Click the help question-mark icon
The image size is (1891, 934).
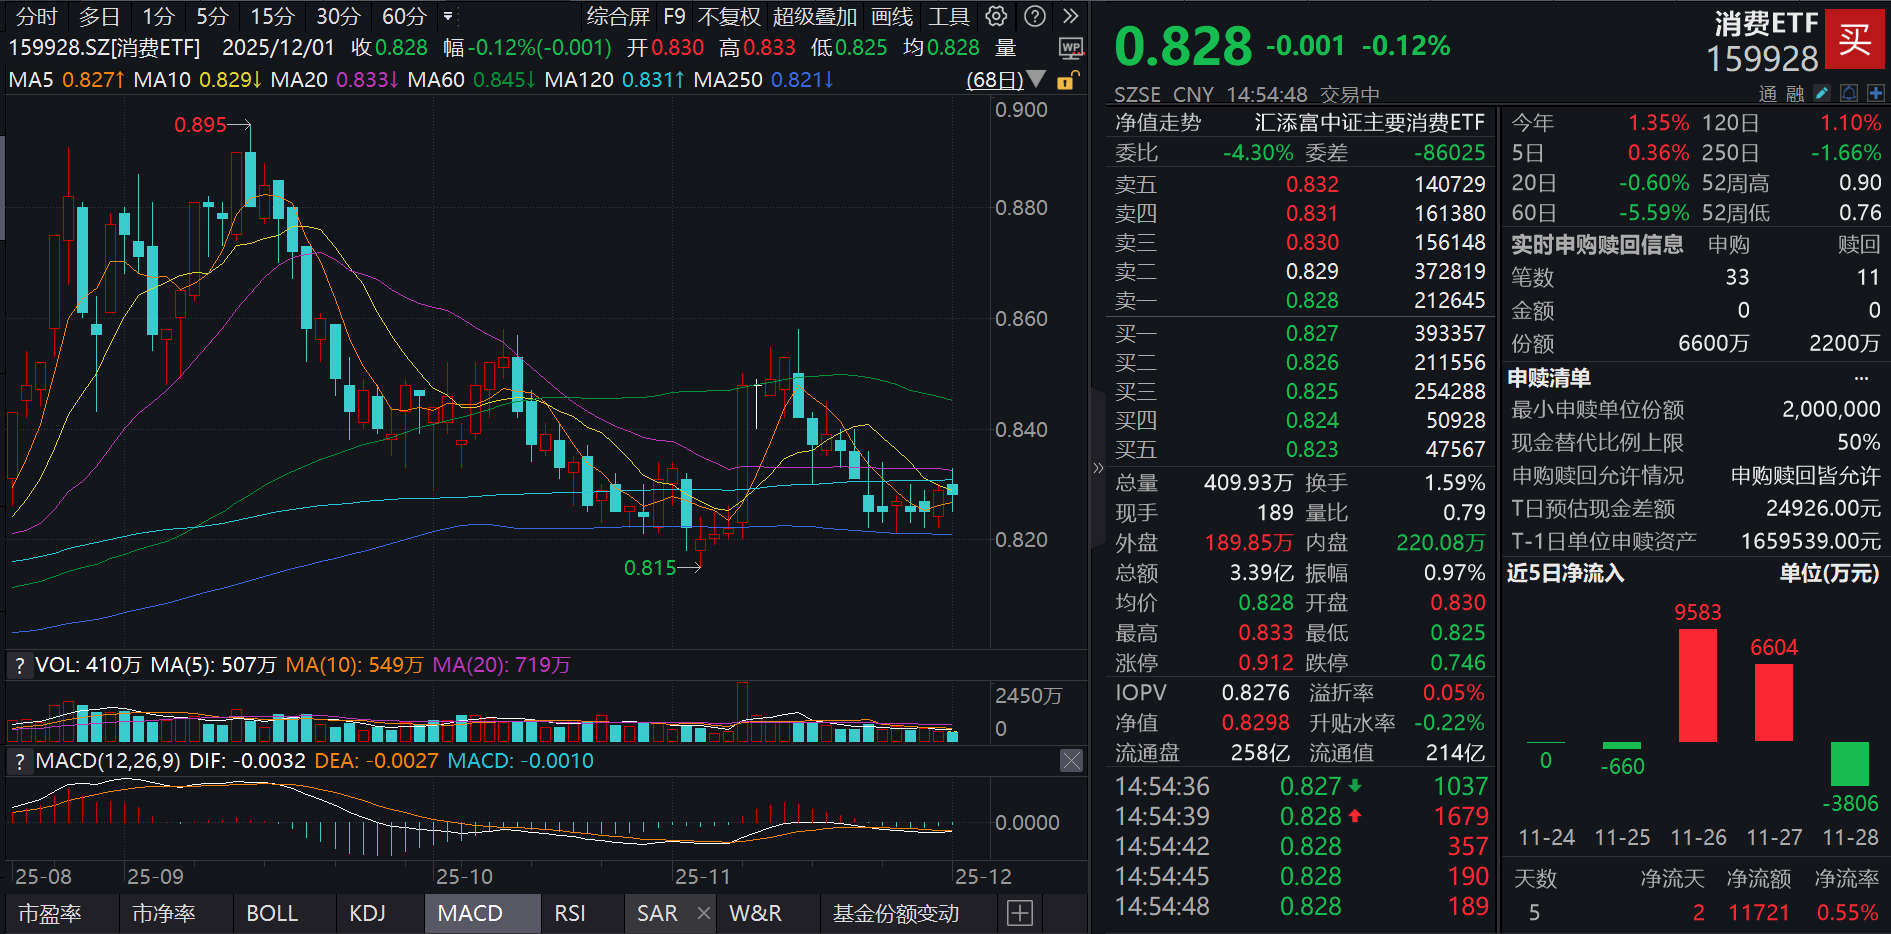click(x=1034, y=16)
